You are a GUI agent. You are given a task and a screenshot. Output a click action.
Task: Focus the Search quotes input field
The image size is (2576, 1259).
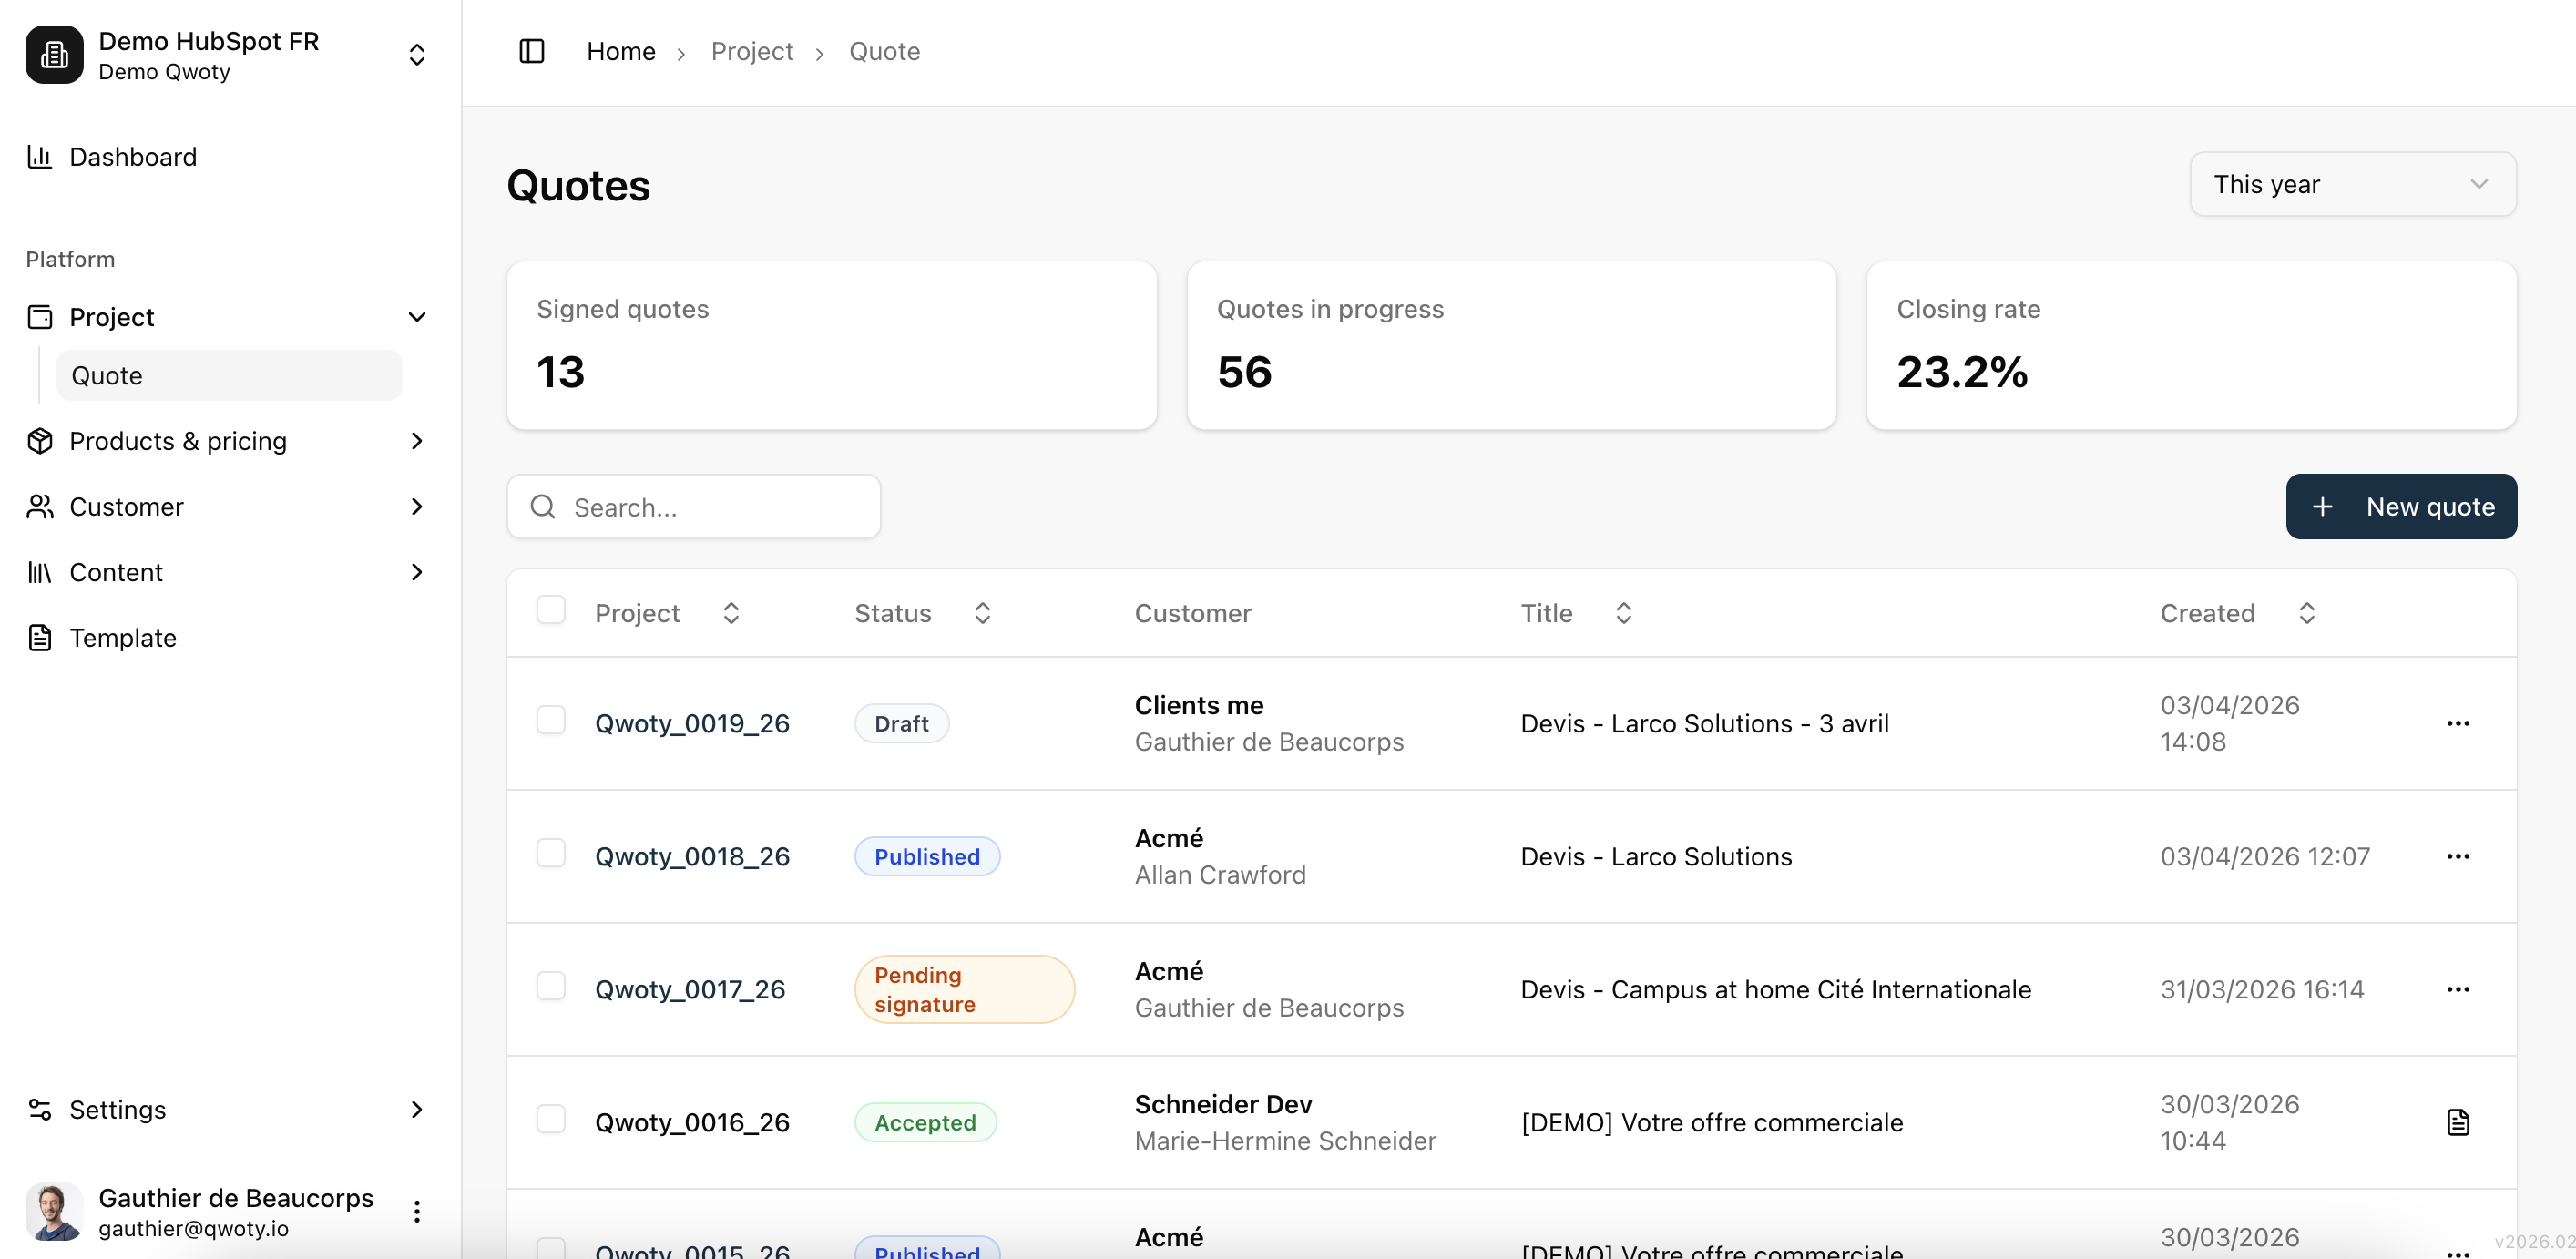tap(694, 507)
